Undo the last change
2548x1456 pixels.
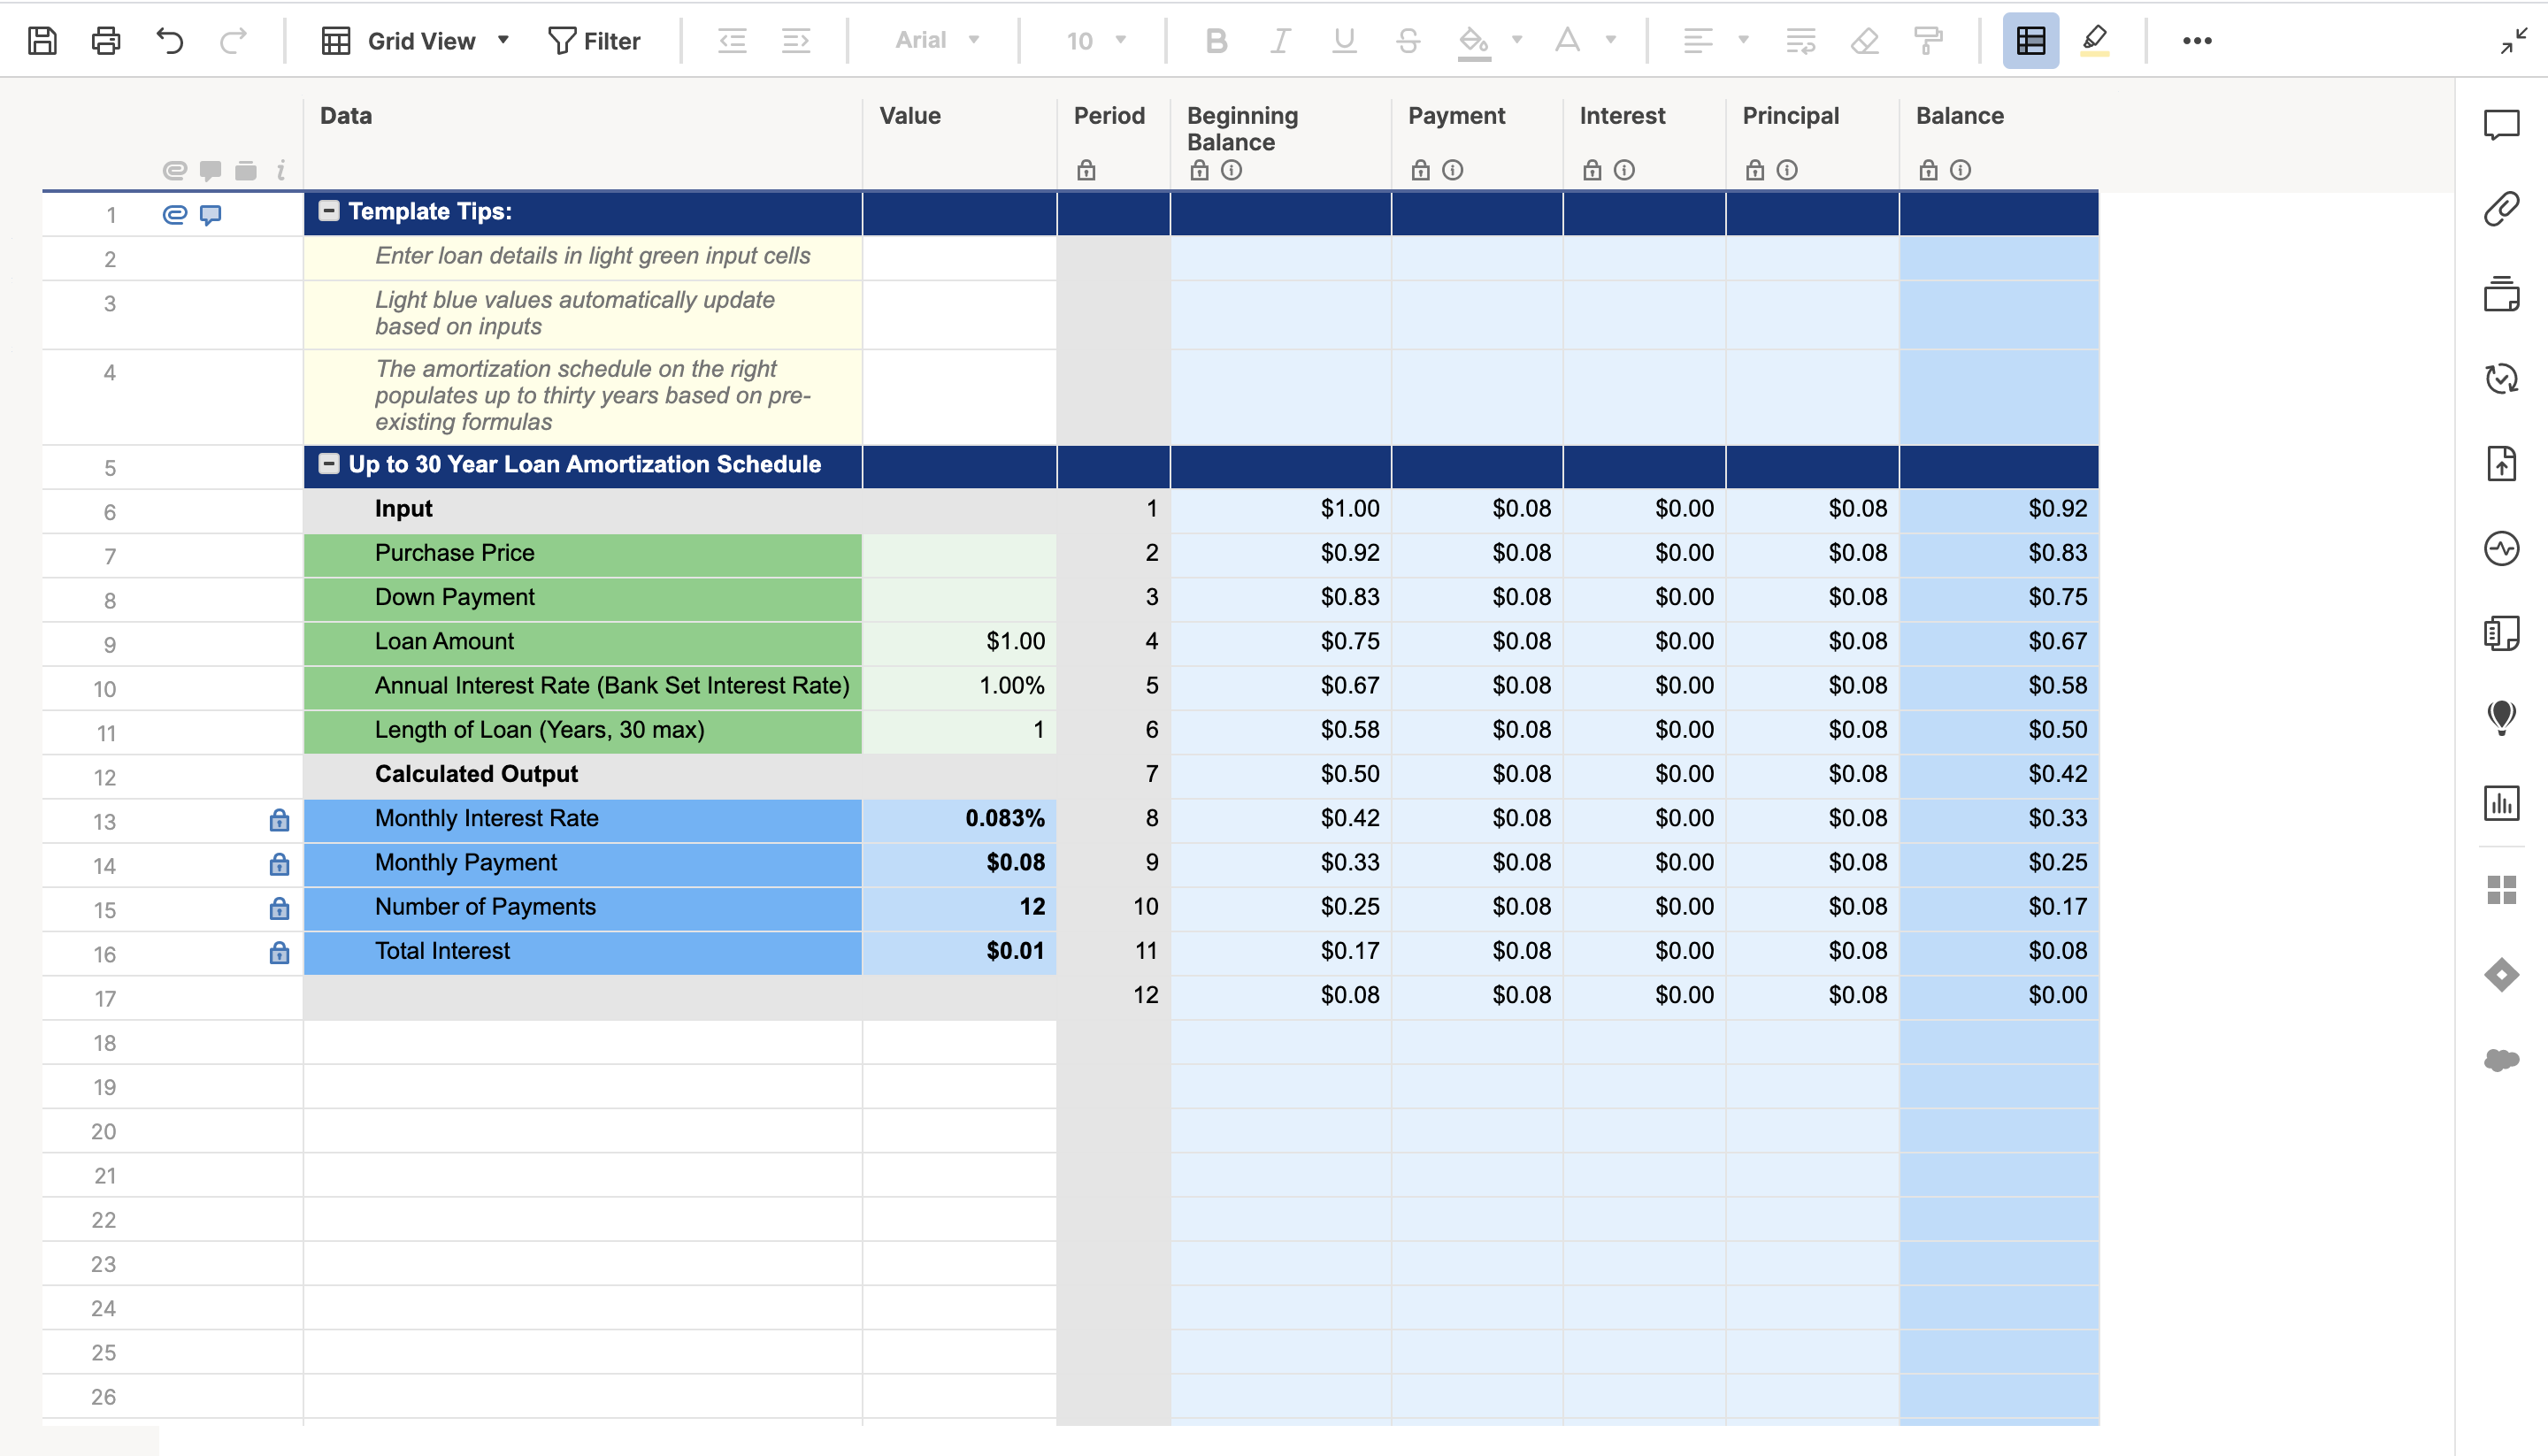point(169,40)
